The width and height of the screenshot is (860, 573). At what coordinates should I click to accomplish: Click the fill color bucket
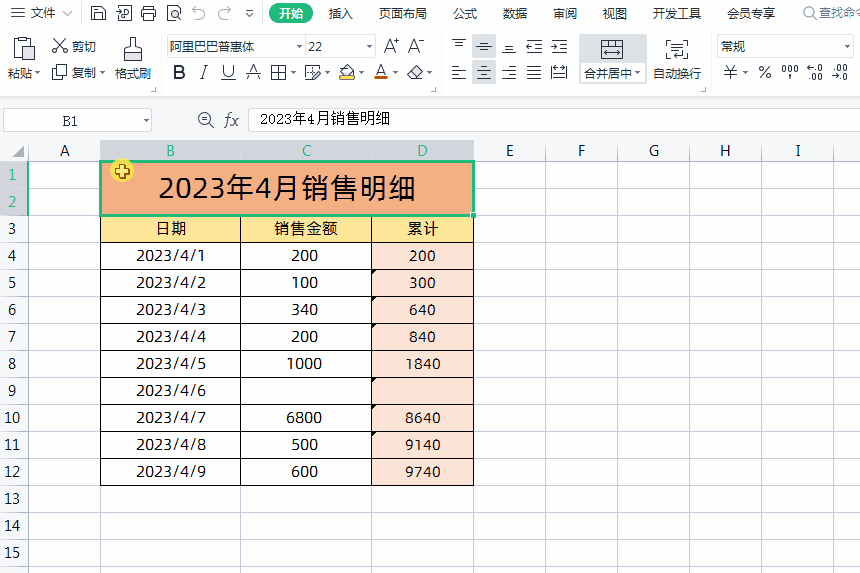point(347,72)
